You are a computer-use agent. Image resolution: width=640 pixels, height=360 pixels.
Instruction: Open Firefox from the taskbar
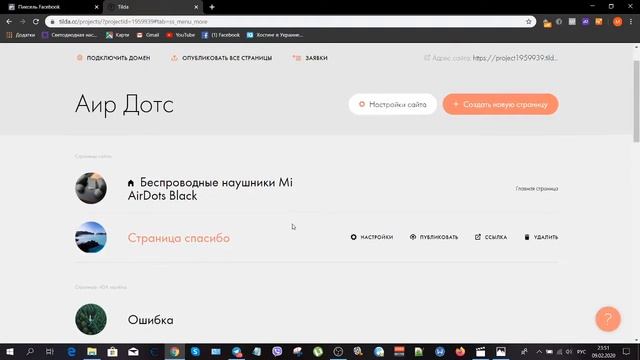460,351
